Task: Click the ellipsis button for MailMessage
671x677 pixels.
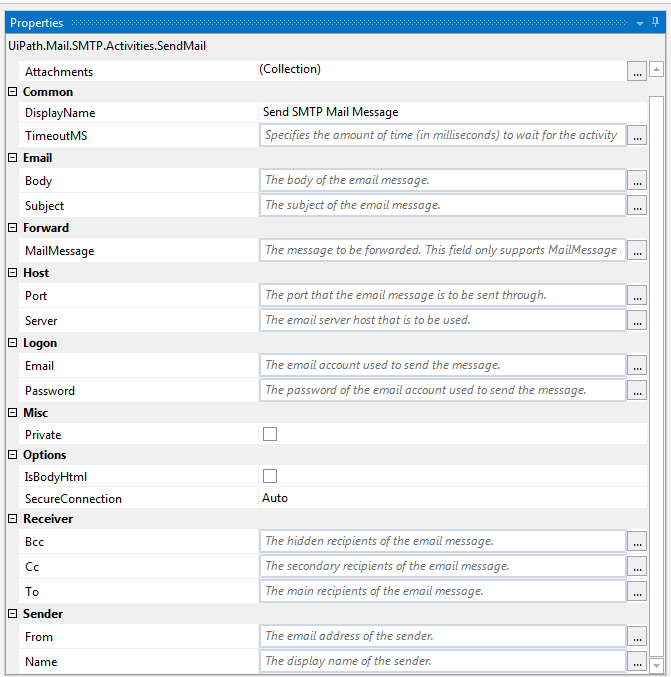Action: 637,250
